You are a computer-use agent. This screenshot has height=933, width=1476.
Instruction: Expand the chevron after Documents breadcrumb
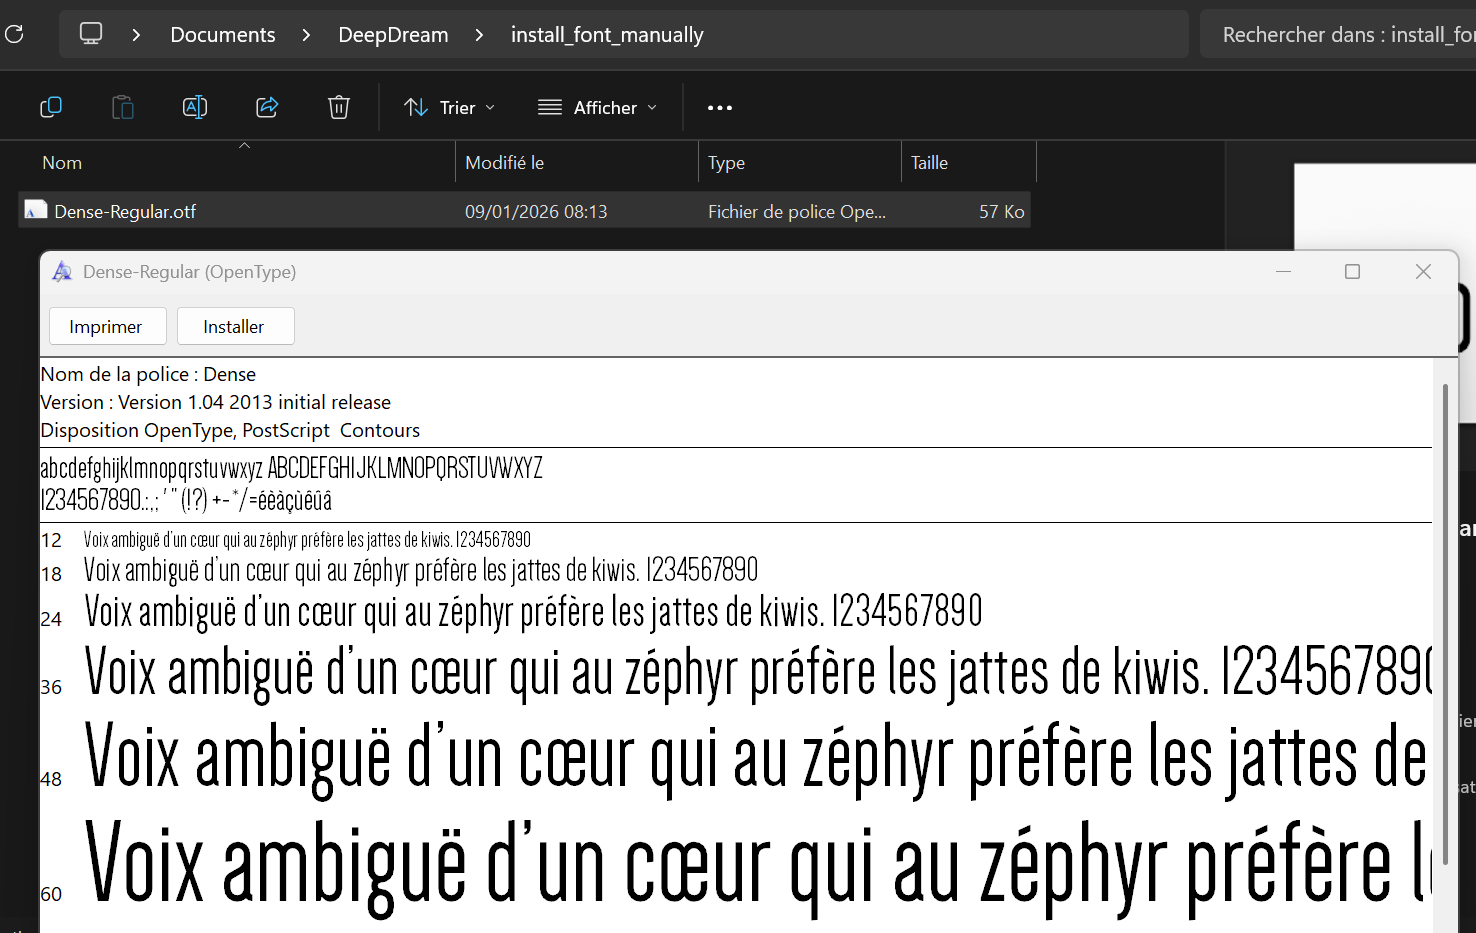click(306, 35)
